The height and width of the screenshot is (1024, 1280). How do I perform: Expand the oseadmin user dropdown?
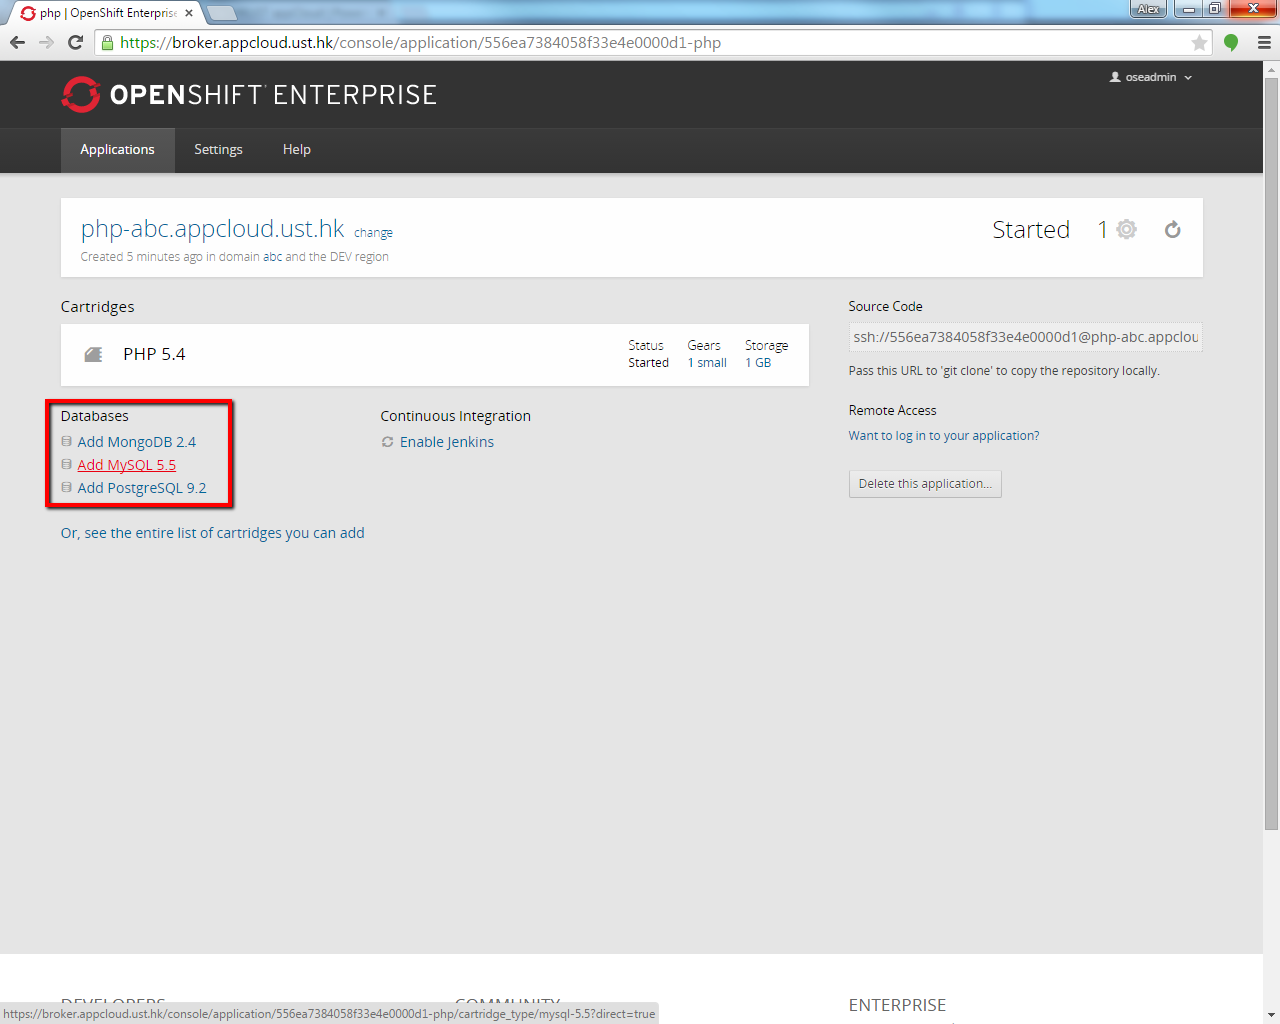point(1151,77)
